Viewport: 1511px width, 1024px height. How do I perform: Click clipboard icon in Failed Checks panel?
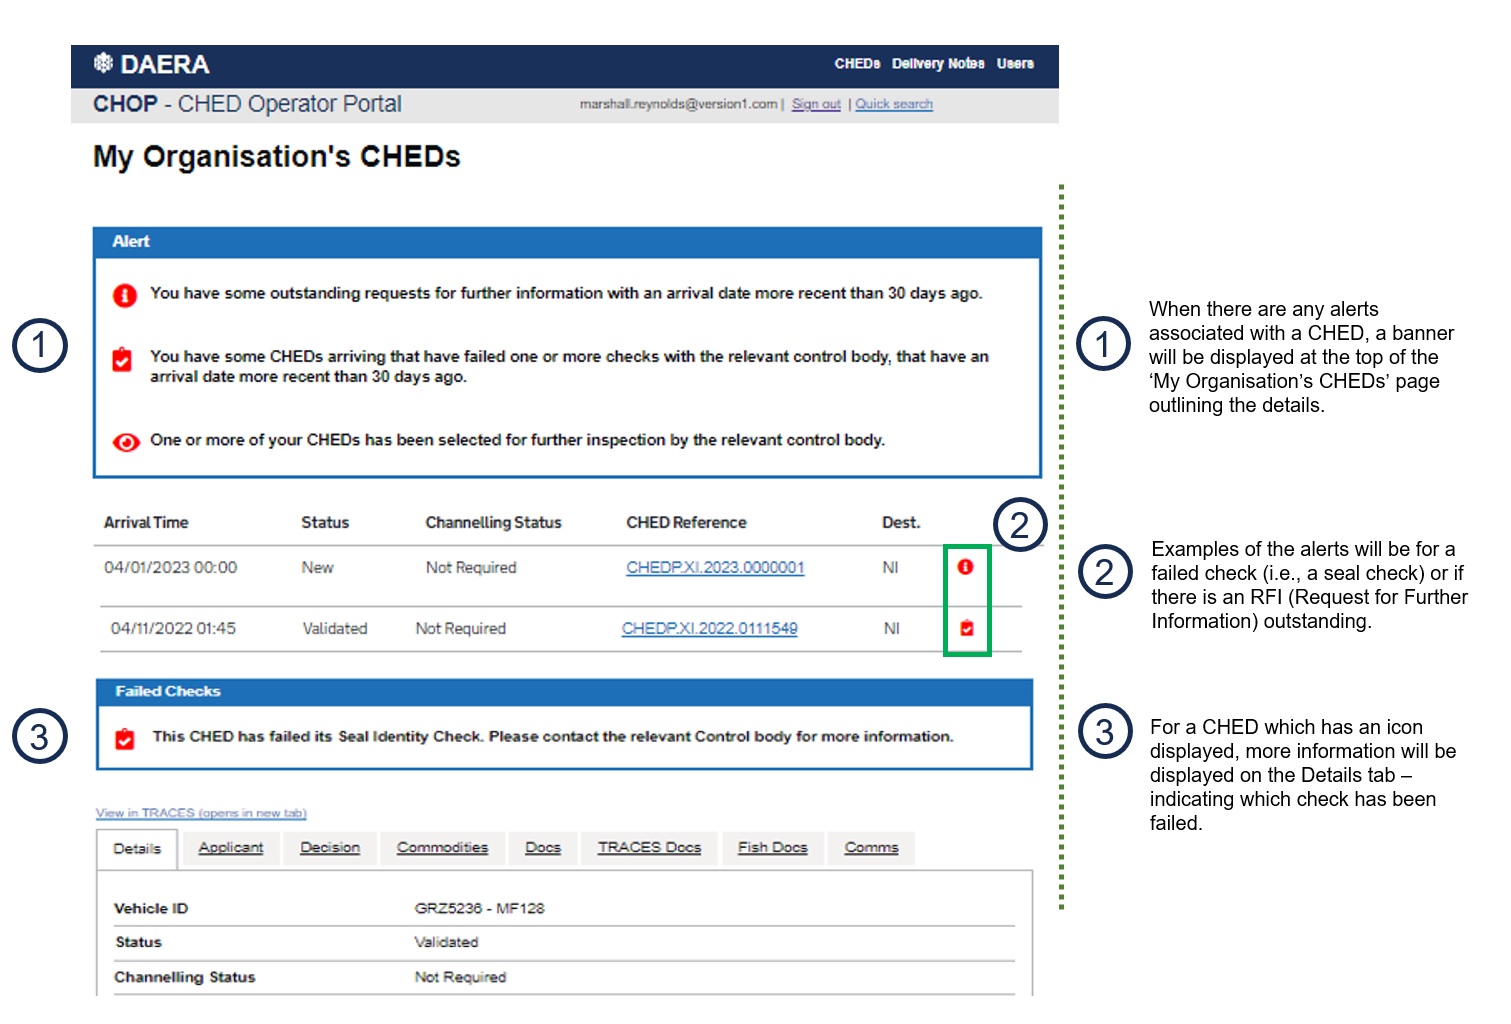(125, 739)
